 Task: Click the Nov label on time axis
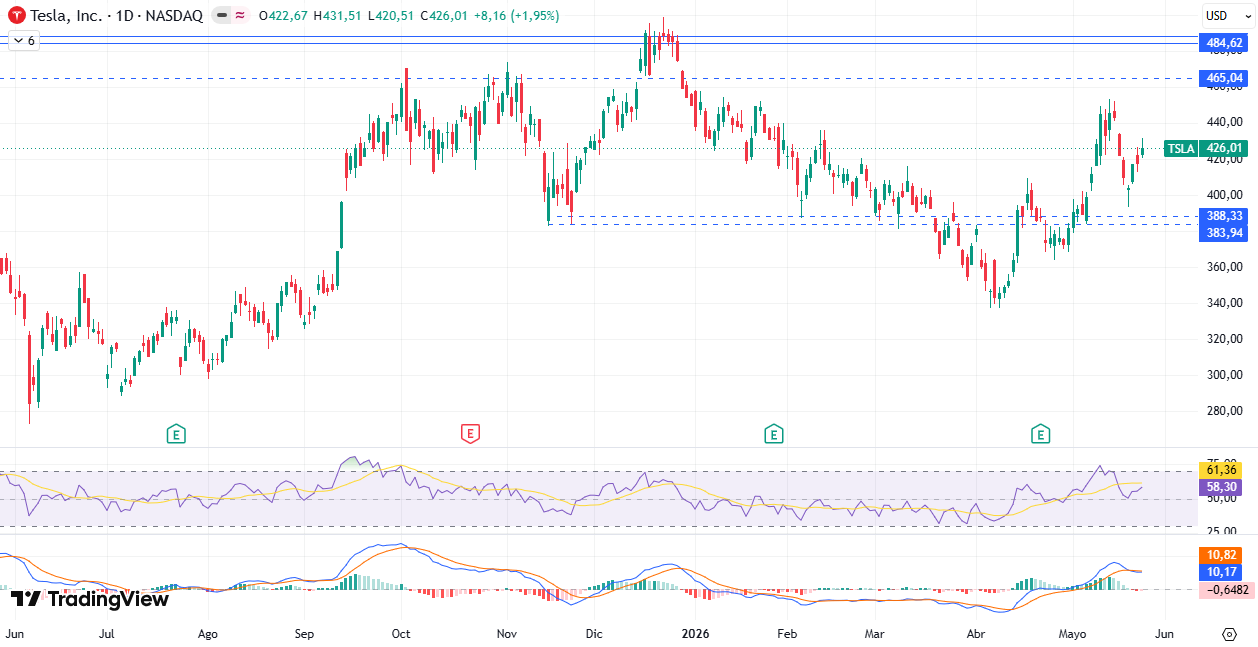[x=507, y=634]
